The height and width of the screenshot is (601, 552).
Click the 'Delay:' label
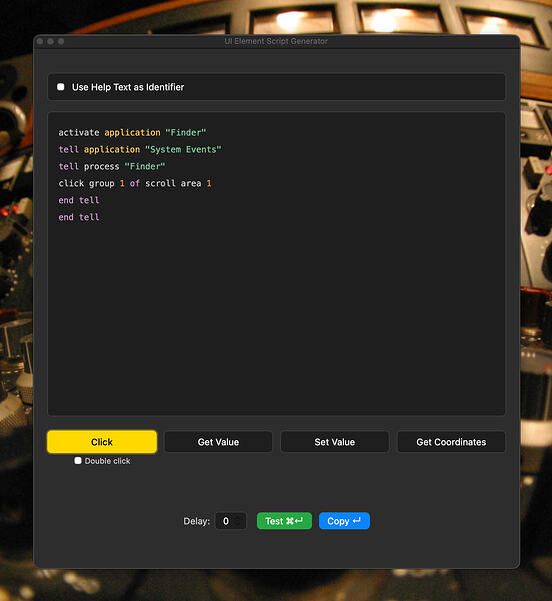point(197,521)
